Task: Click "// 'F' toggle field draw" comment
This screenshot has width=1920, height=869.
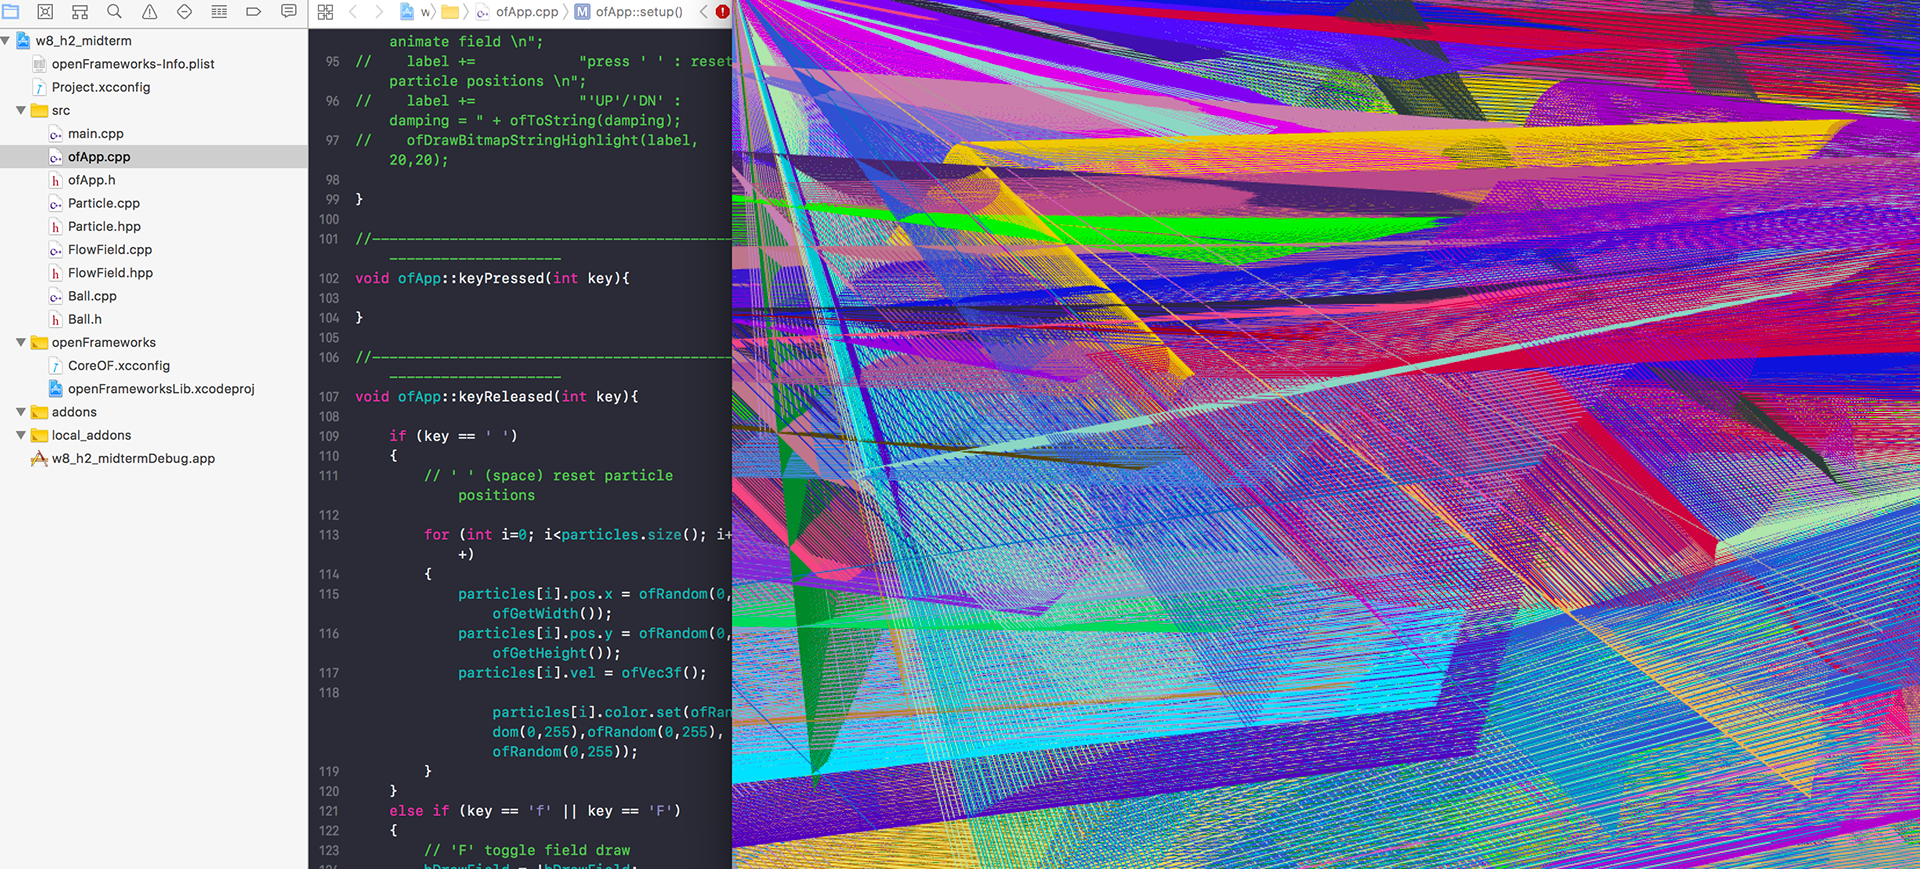Action: pyautogui.click(x=527, y=851)
